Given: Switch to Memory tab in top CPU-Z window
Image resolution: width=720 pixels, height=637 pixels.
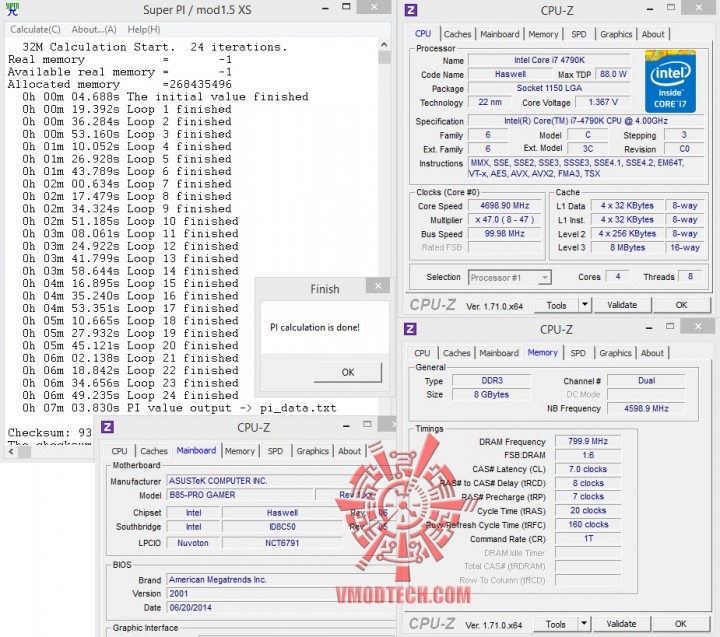Looking at the screenshot, I should click(543, 34).
